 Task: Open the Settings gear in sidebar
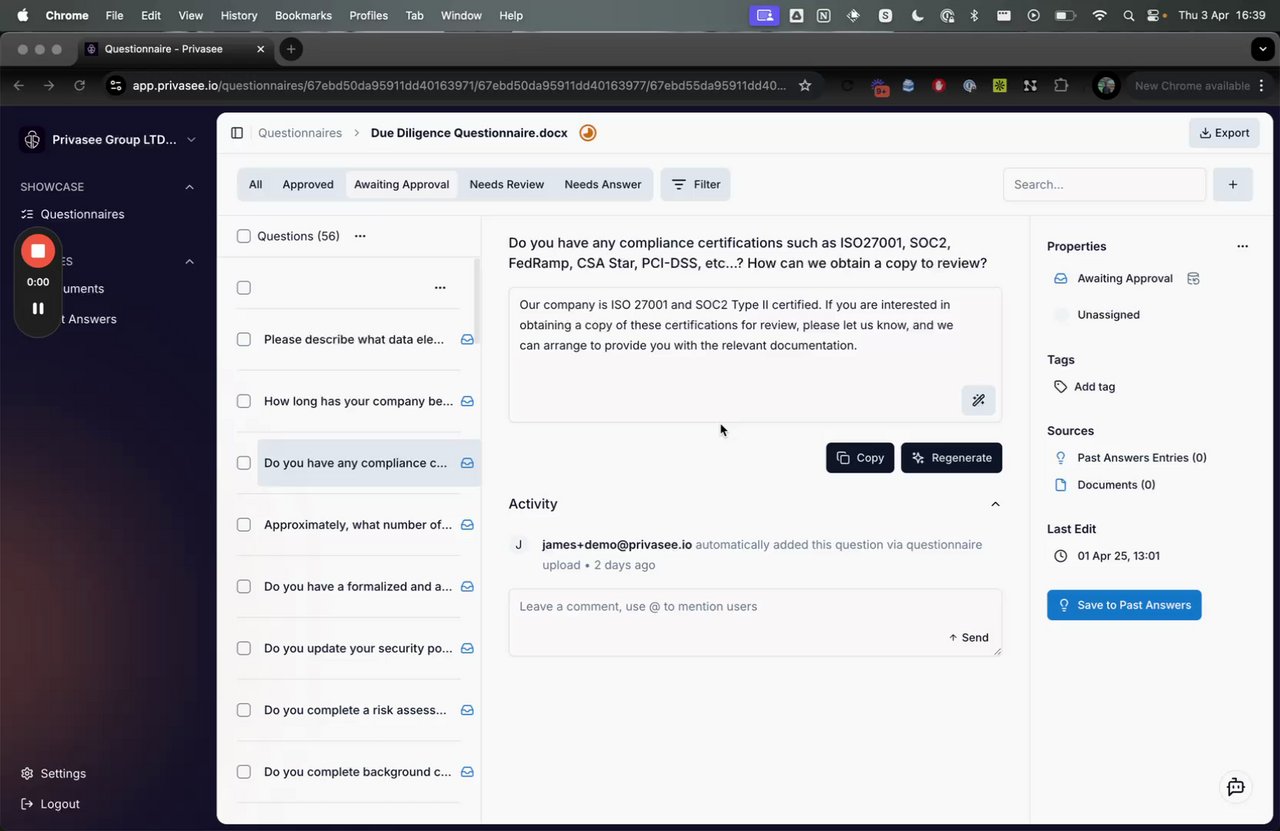28,774
